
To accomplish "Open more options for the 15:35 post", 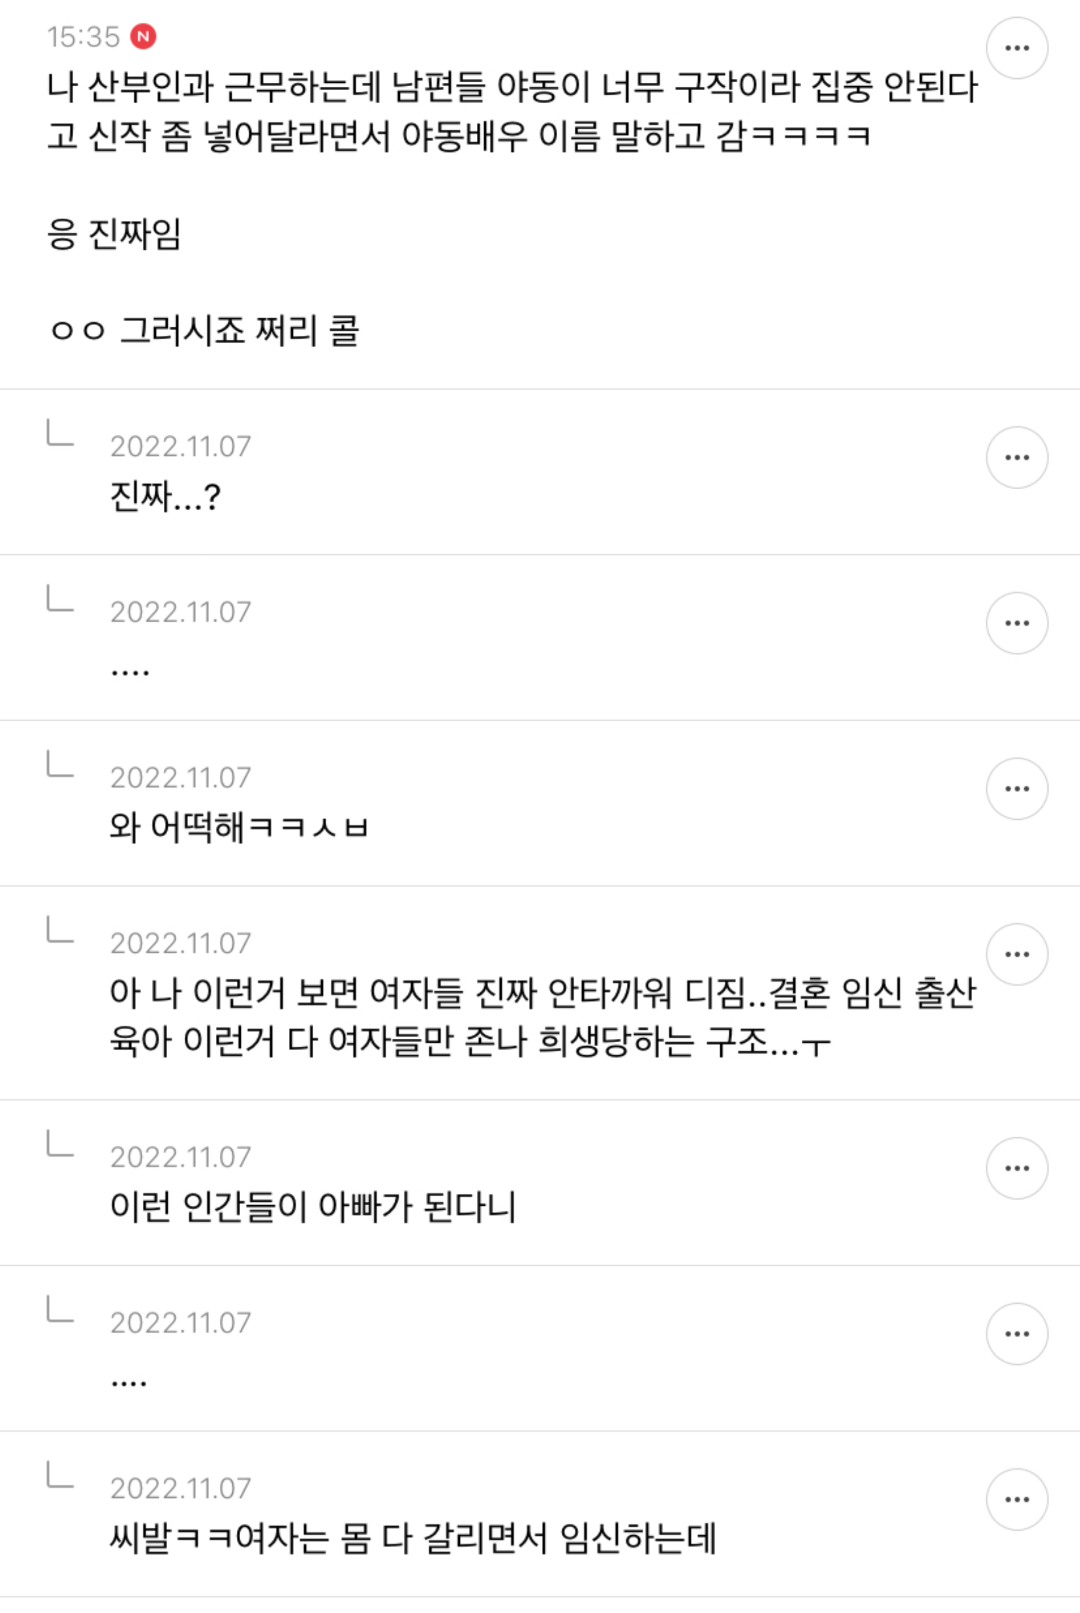I will [1016, 48].
